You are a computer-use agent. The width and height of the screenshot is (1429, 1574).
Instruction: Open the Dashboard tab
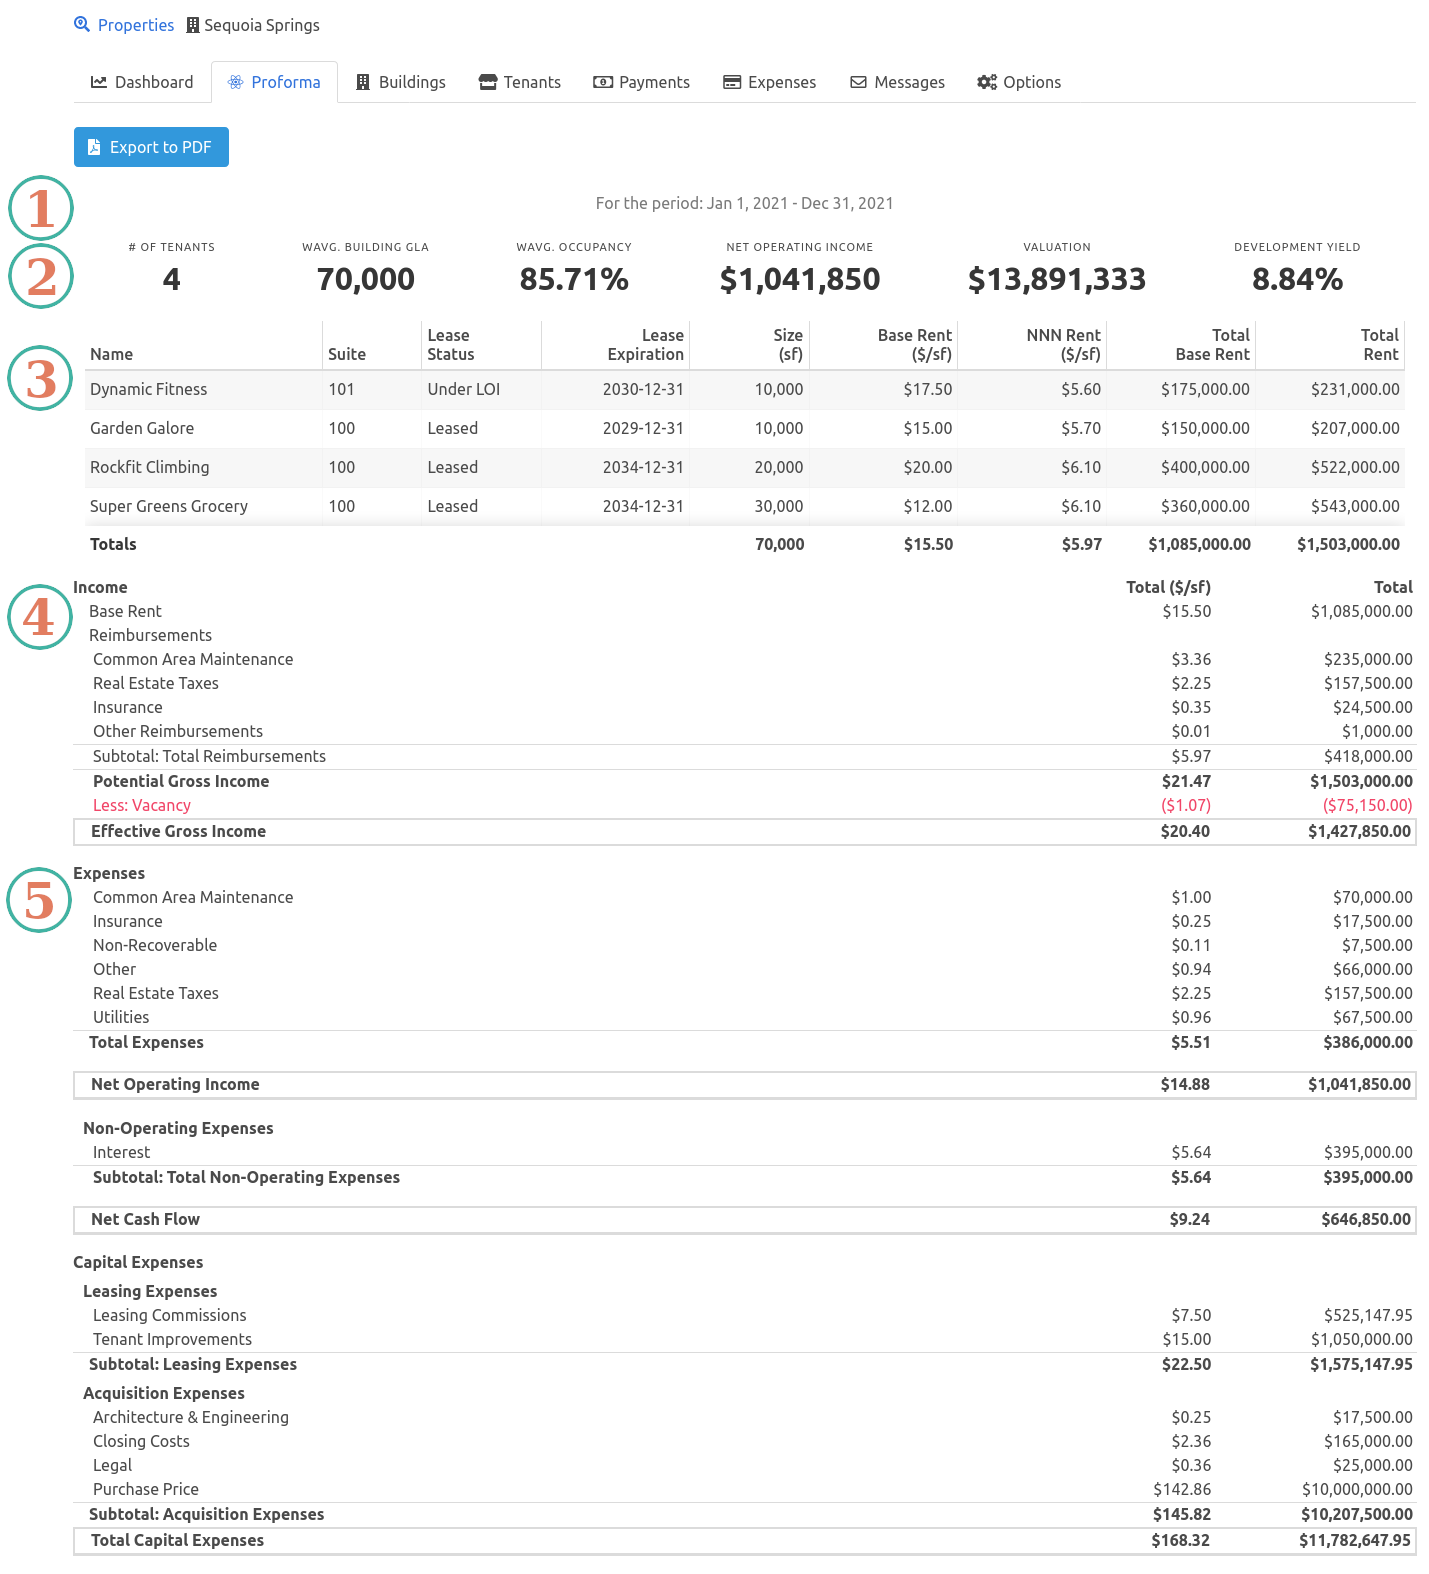click(x=142, y=82)
